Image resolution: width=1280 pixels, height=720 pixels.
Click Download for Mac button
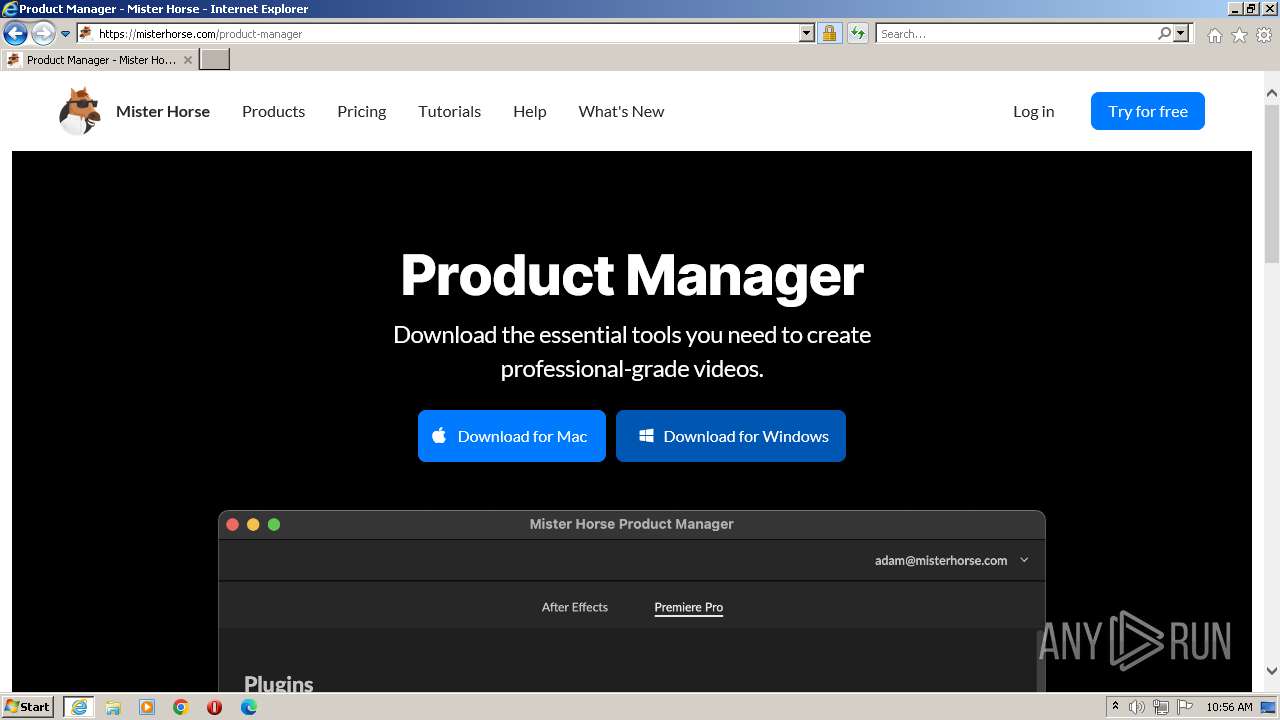click(512, 436)
